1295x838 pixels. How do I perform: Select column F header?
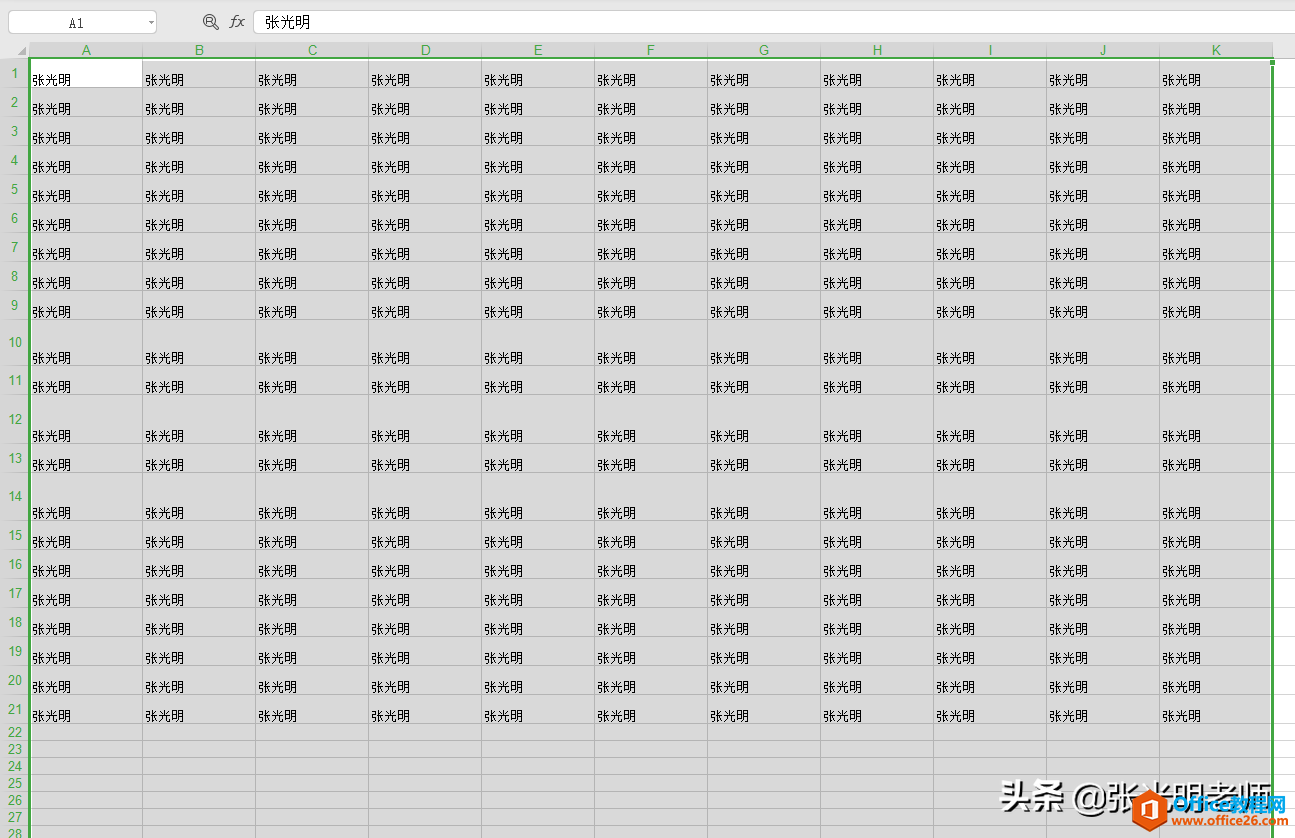pyautogui.click(x=651, y=50)
